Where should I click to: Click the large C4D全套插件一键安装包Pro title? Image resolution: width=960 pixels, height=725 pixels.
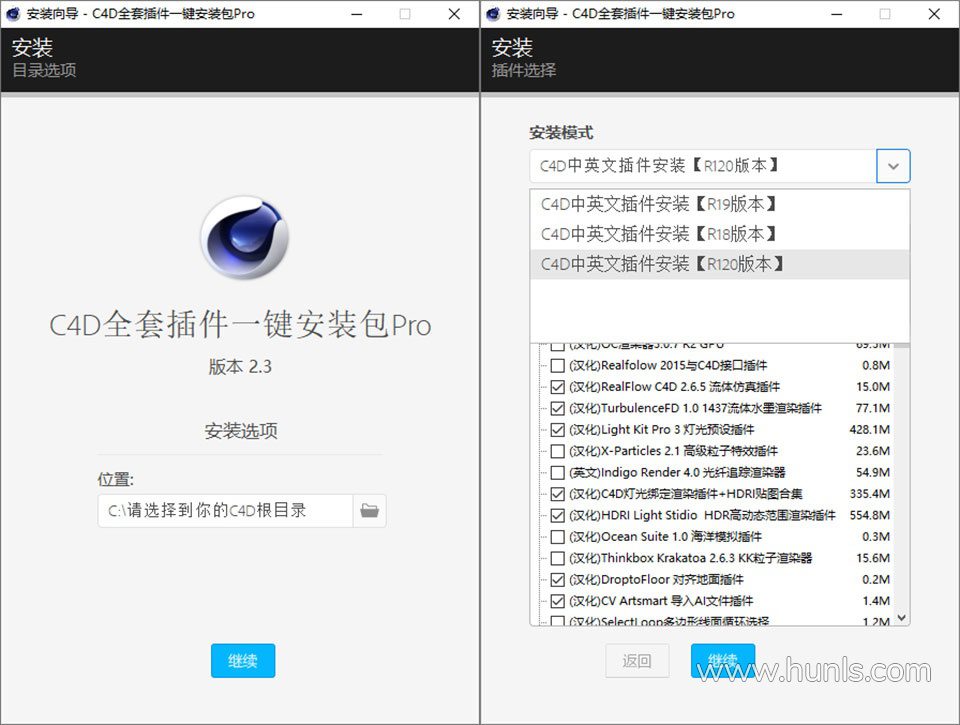click(240, 324)
